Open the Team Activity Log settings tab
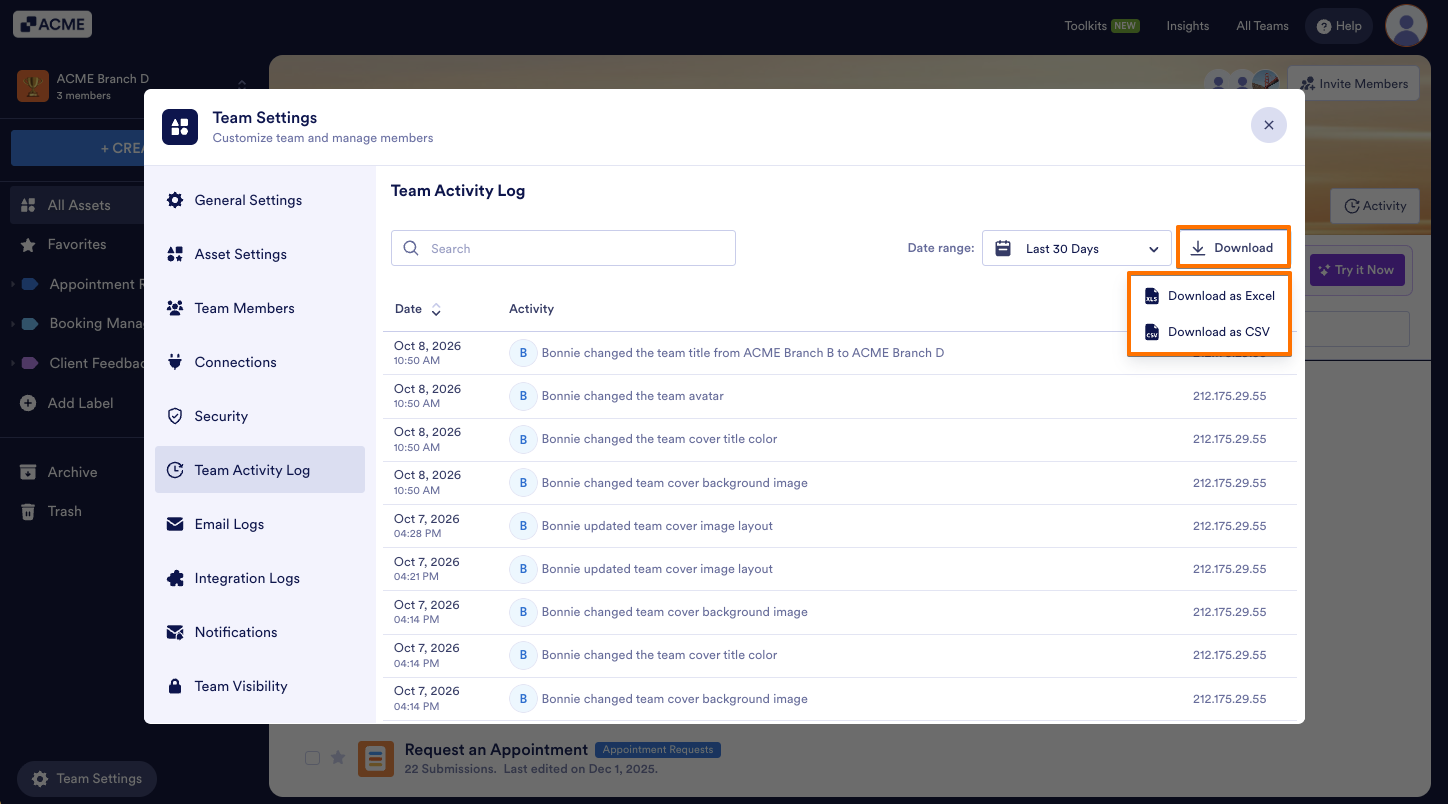The width and height of the screenshot is (1448, 804). point(260,470)
